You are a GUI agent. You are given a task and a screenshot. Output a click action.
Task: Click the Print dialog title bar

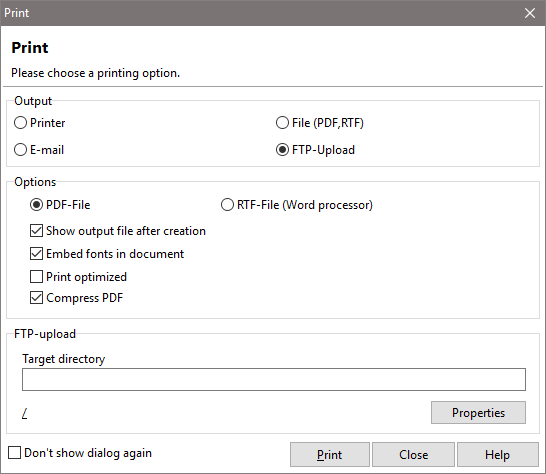261,13
